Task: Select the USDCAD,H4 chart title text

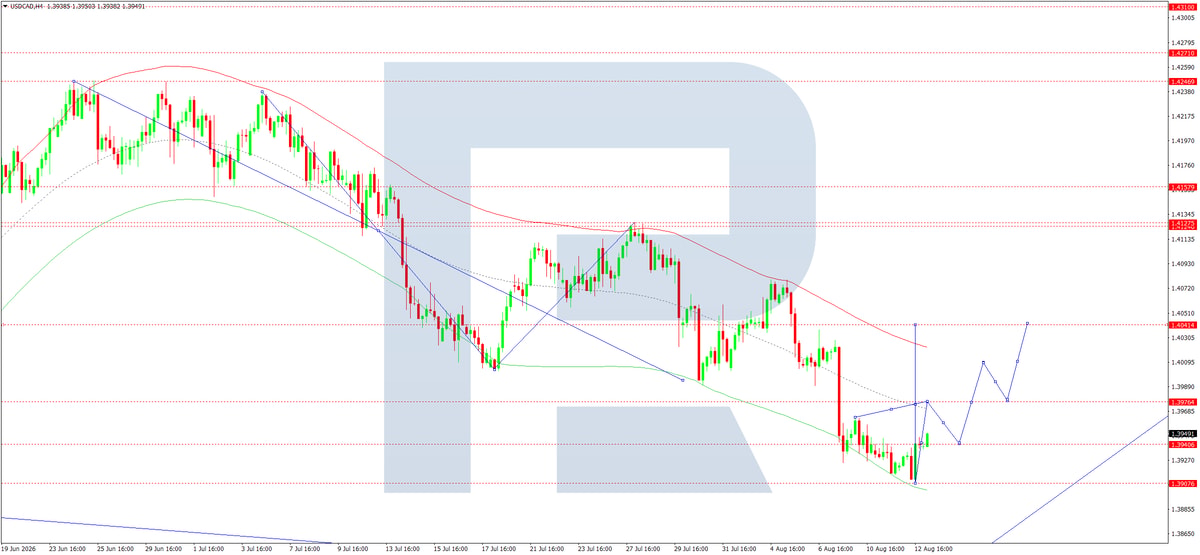Action: pyautogui.click(x=27, y=6)
